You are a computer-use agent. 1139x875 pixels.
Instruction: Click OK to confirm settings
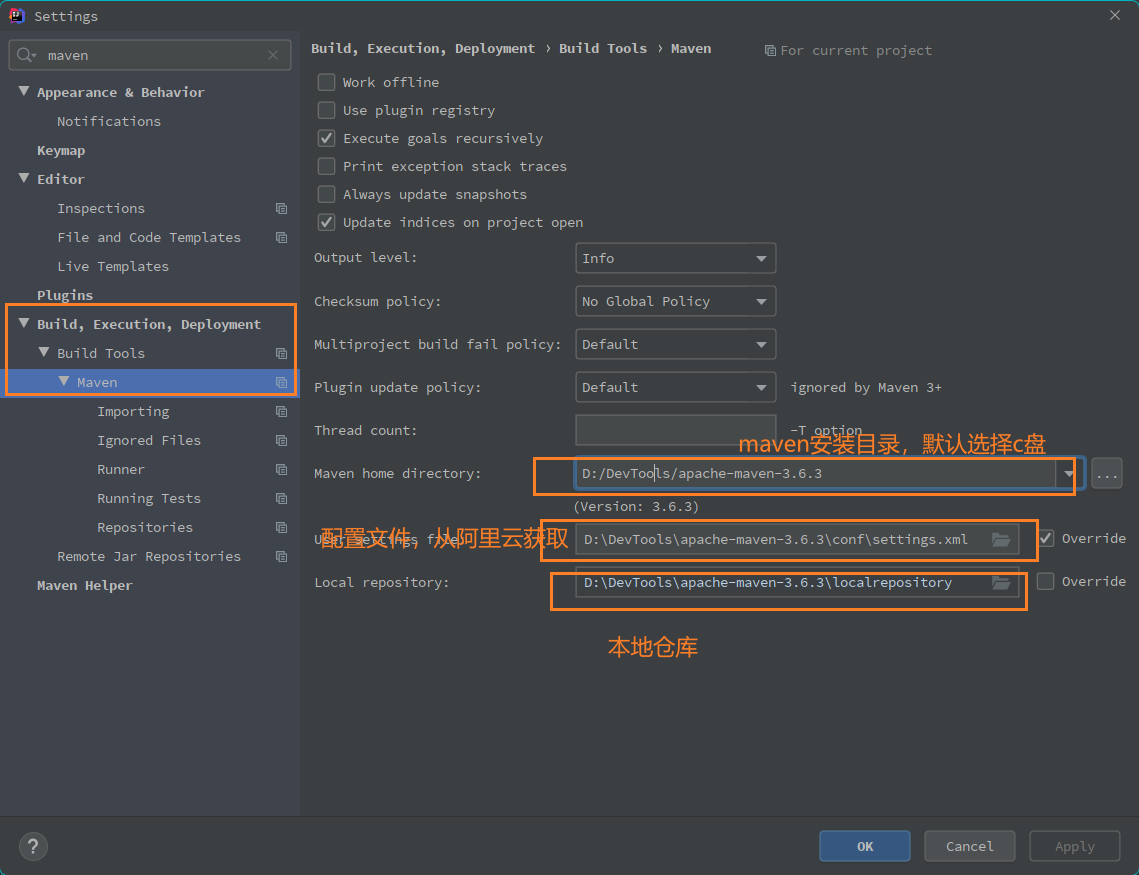click(x=864, y=846)
